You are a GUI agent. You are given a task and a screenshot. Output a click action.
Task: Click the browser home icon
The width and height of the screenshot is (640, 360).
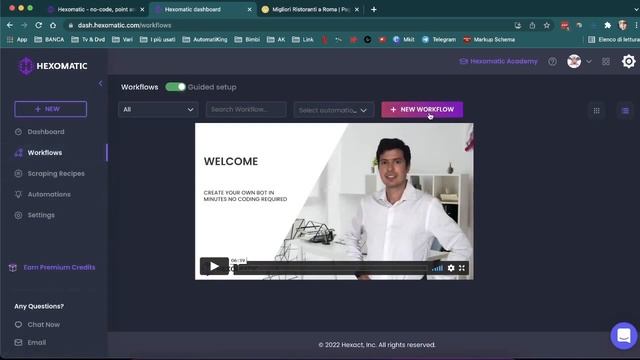tap(53, 25)
